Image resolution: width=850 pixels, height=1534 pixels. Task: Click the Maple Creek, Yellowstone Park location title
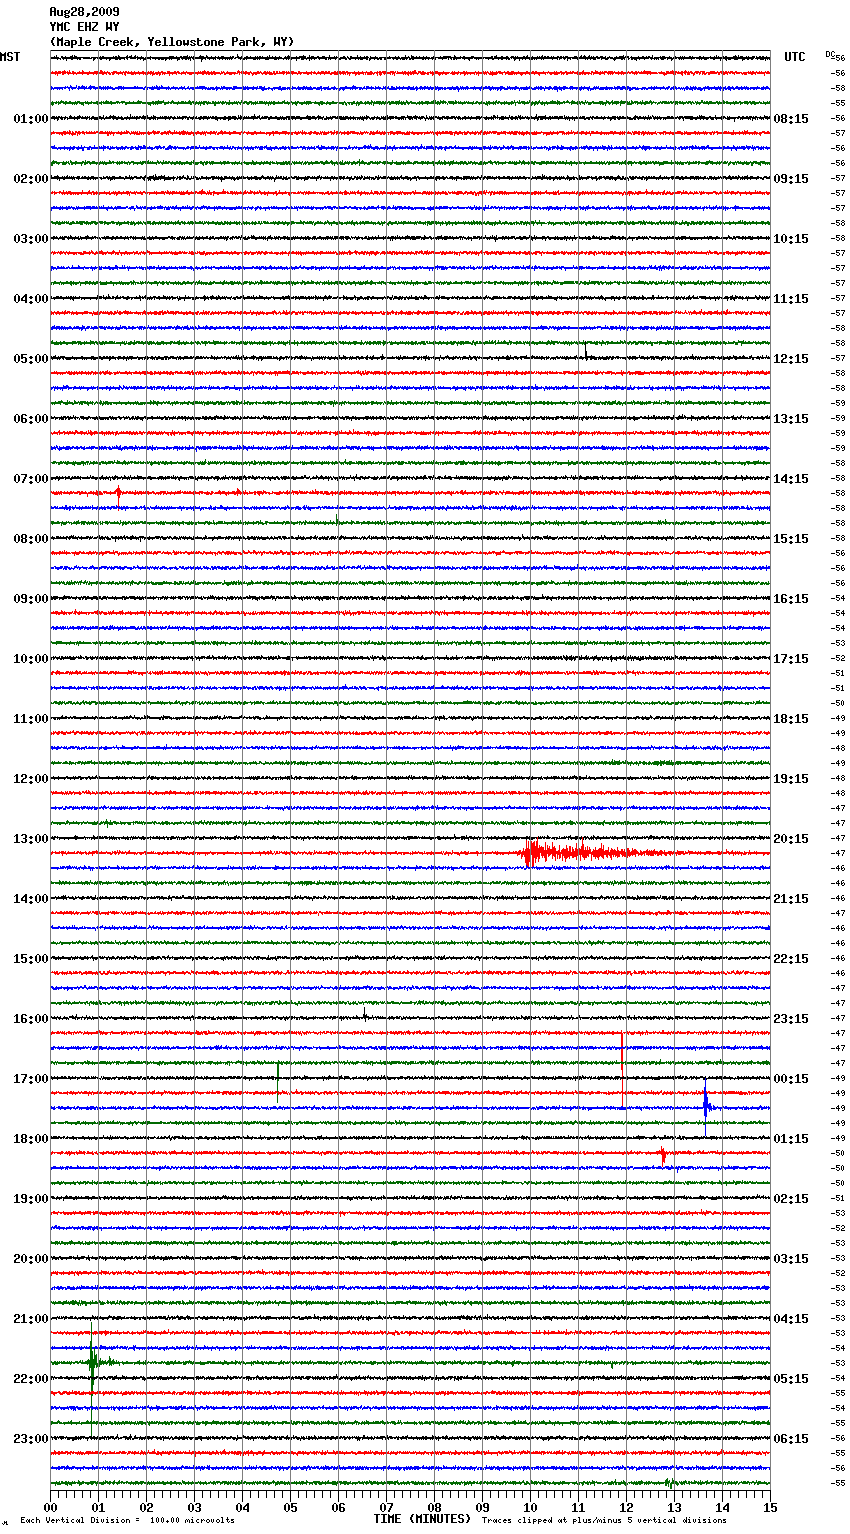click(x=172, y=42)
